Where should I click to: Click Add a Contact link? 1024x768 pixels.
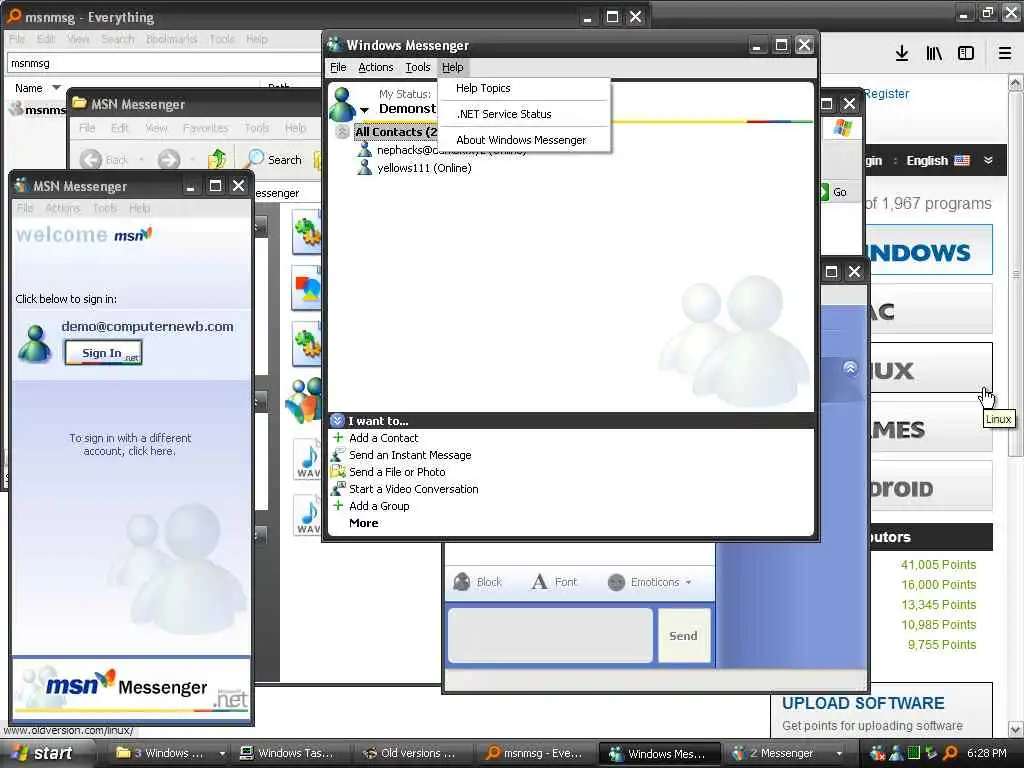[383, 438]
